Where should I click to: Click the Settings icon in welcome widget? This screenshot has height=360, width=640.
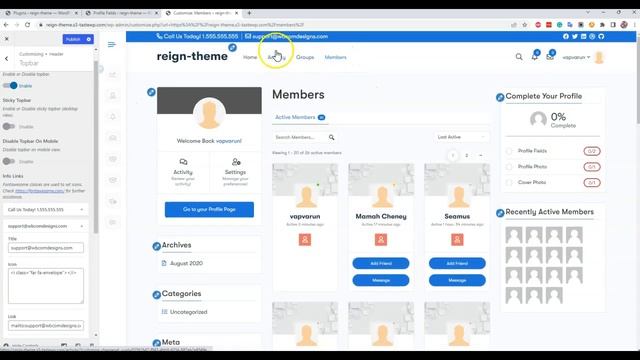[x=236, y=162]
